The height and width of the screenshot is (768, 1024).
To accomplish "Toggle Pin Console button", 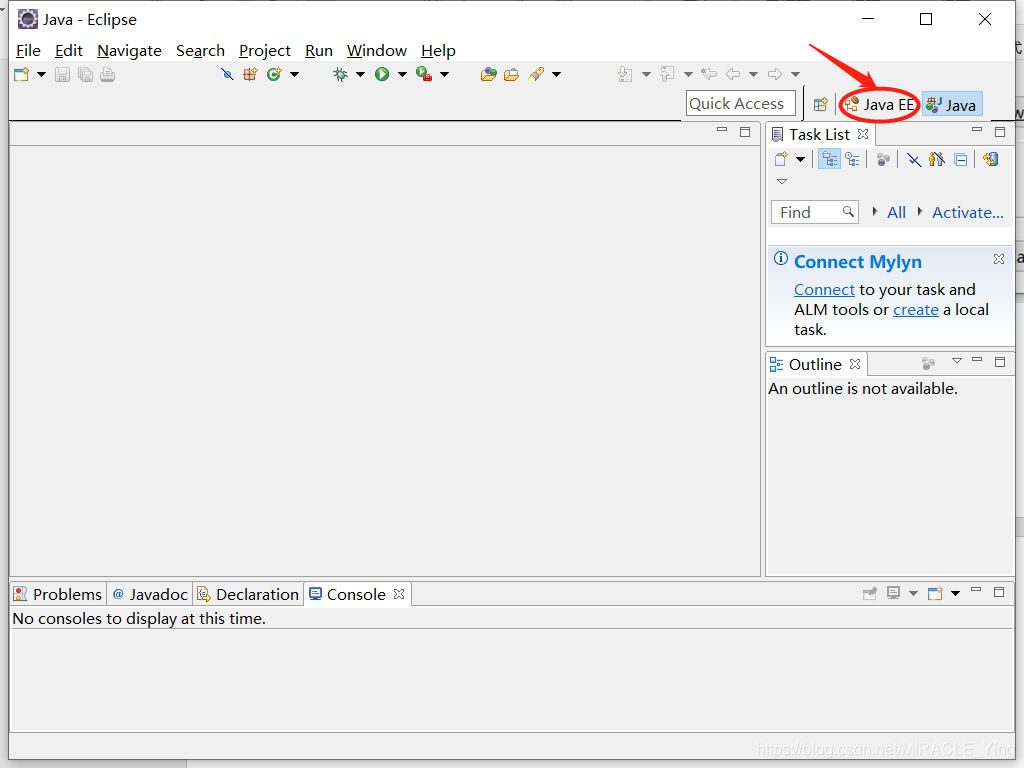I will pyautogui.click(x=870, y=593).
